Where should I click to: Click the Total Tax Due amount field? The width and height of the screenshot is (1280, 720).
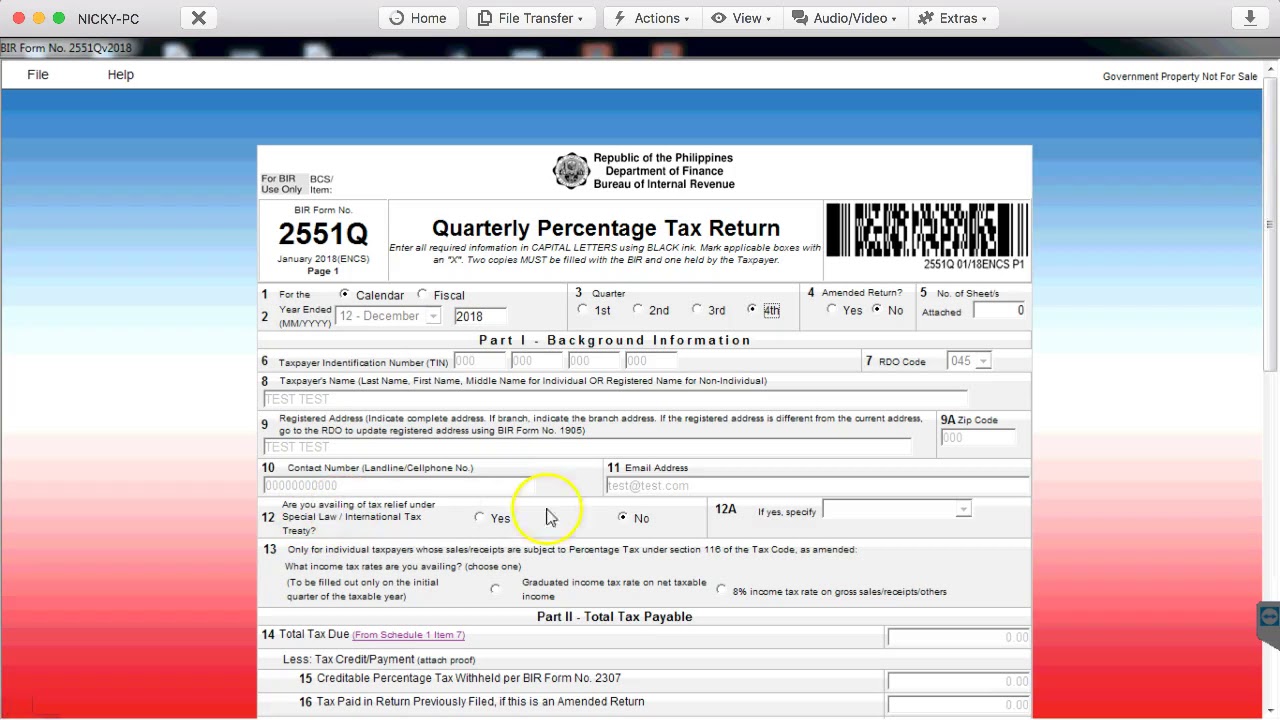(x=958, y=637)
